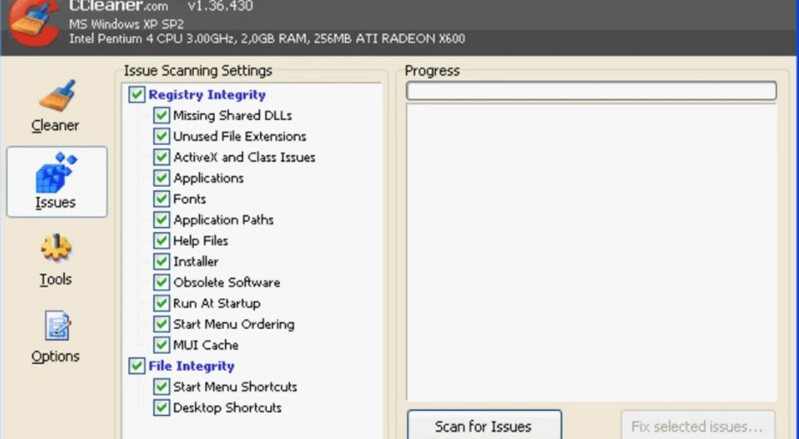
Task: Select the Obsolete Software item label
Action: (226, 283)
